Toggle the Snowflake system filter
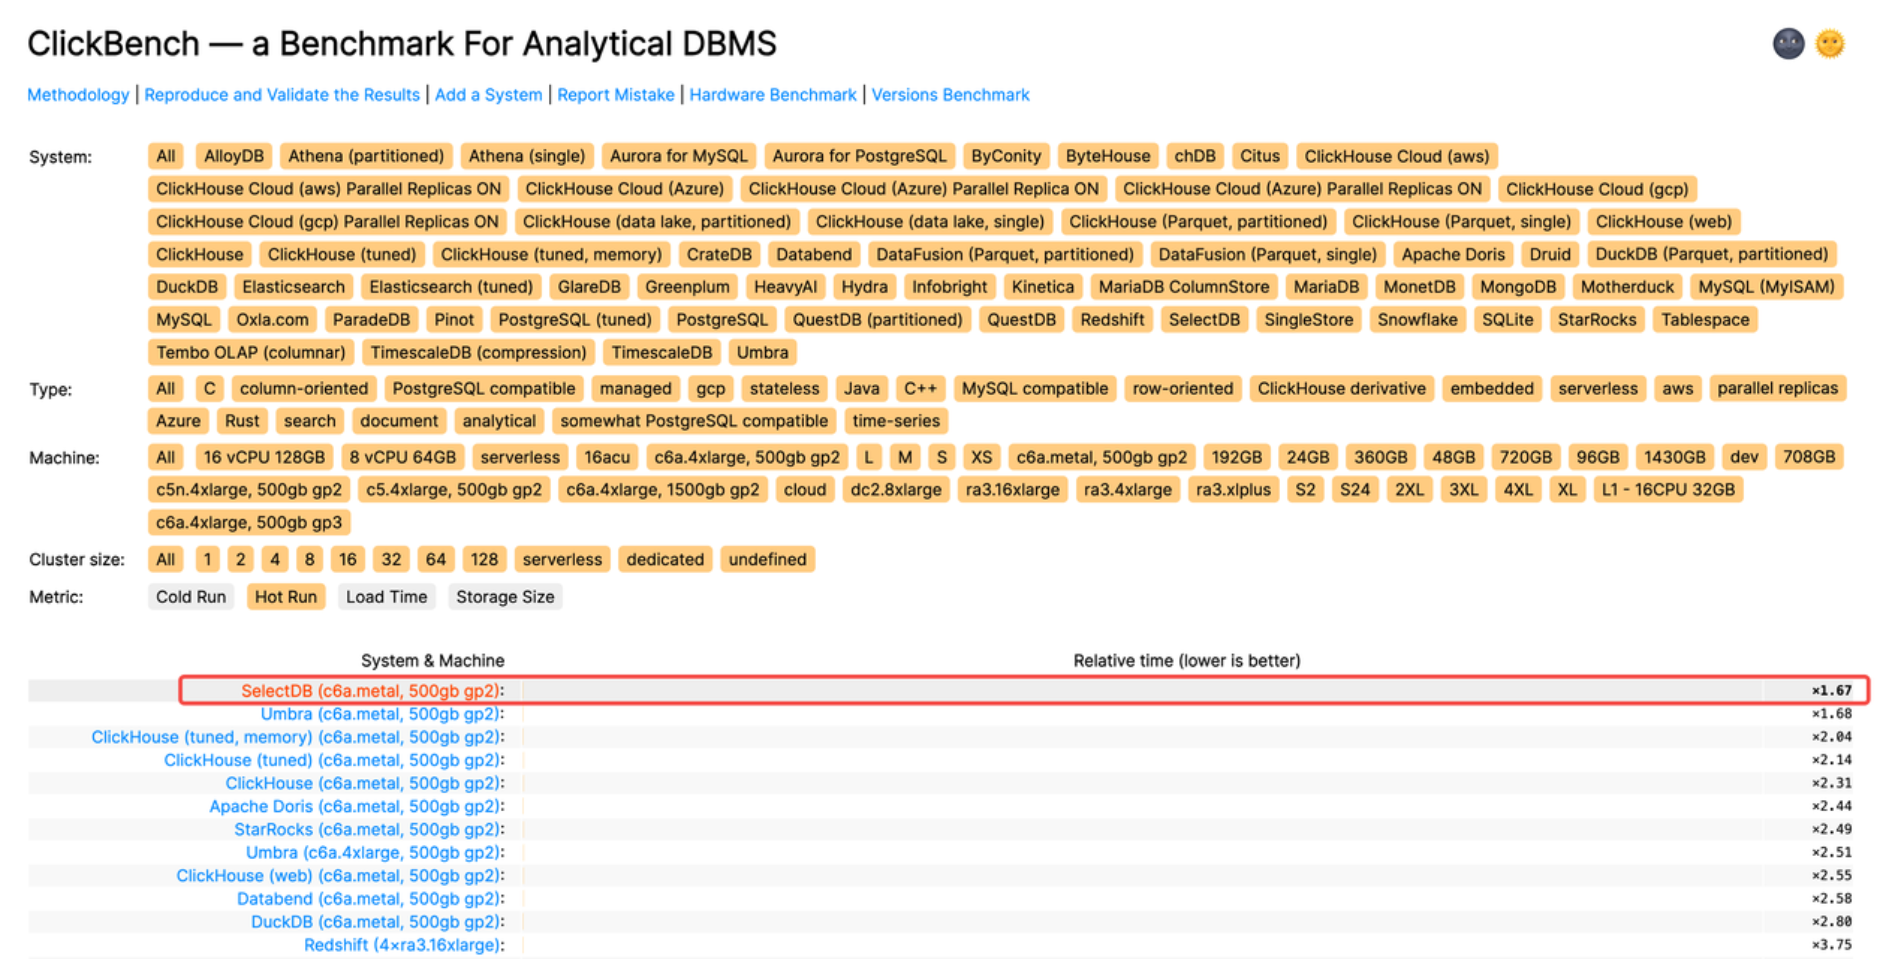1896x966 pixels. coord(1418,320)
